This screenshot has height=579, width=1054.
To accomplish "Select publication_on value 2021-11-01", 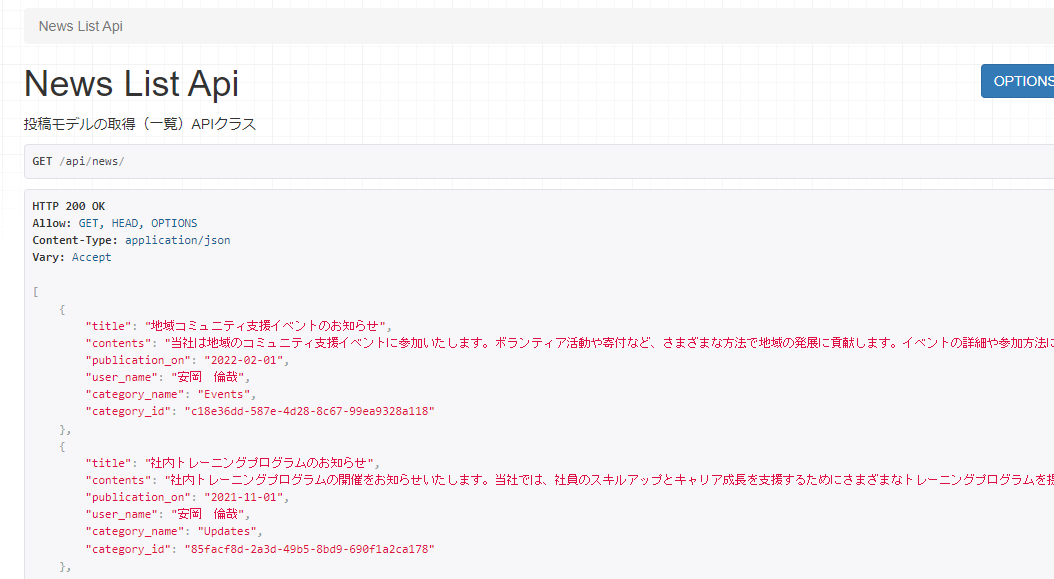I will (243, 497).
